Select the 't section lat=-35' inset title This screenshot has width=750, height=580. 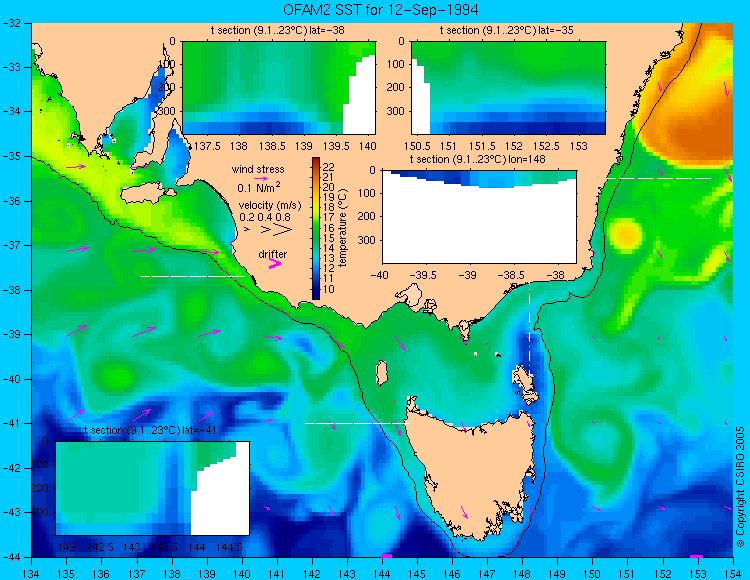pyautogui.click(x=507, y=30)
